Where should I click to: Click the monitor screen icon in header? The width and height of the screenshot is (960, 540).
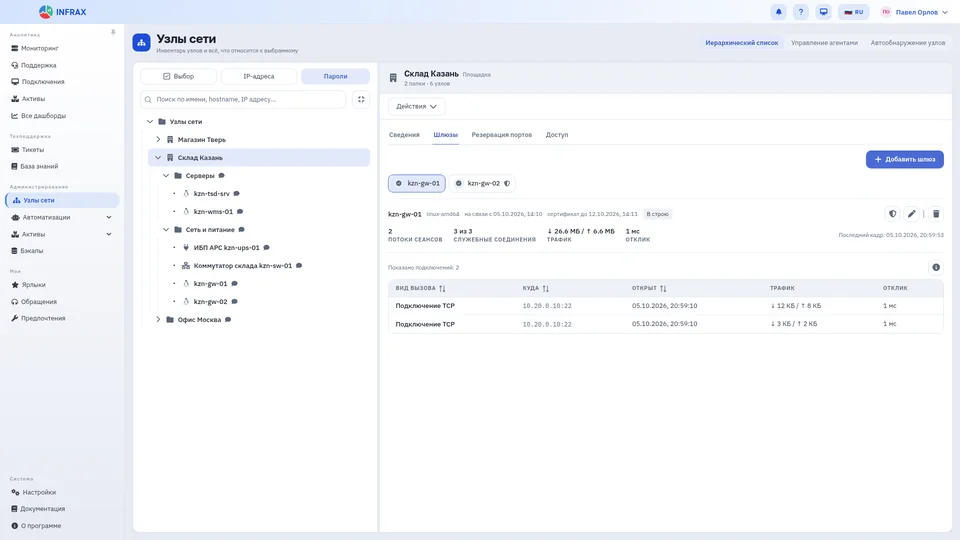coord(823,12)
